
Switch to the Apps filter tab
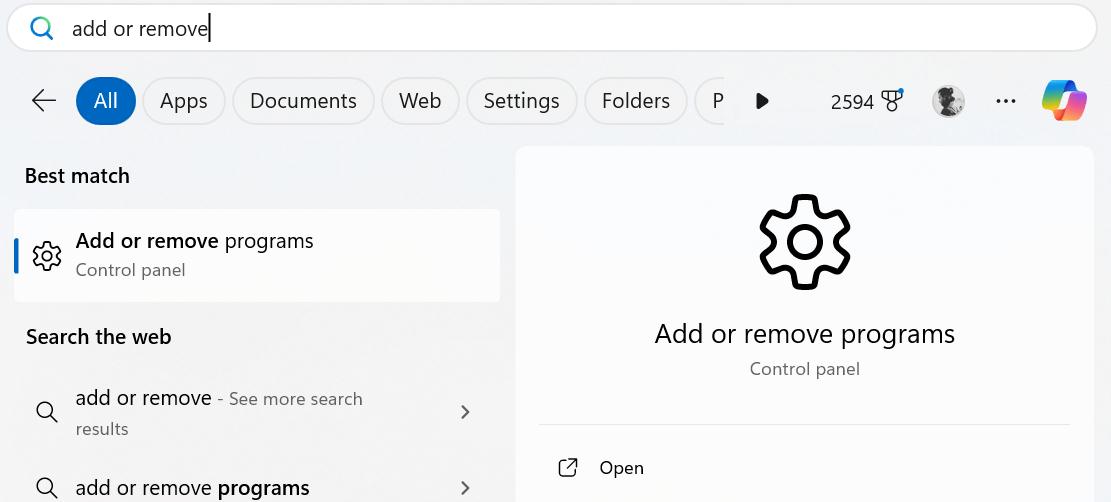[183, 101]
